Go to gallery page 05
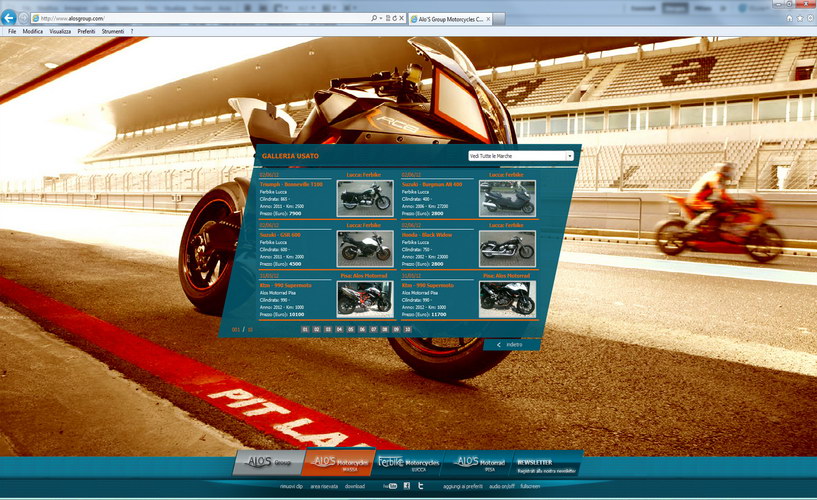The height and width of the screenshot is (500, 817). [351, 330]
